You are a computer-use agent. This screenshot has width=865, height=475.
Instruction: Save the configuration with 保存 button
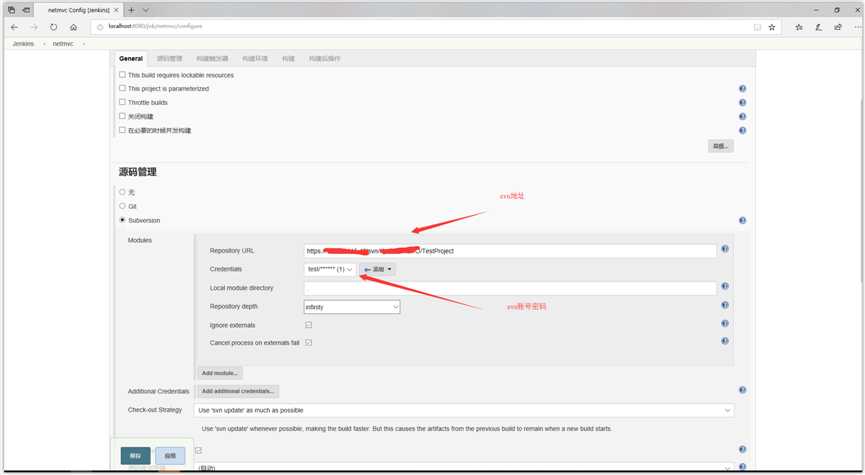pos(135,456)
